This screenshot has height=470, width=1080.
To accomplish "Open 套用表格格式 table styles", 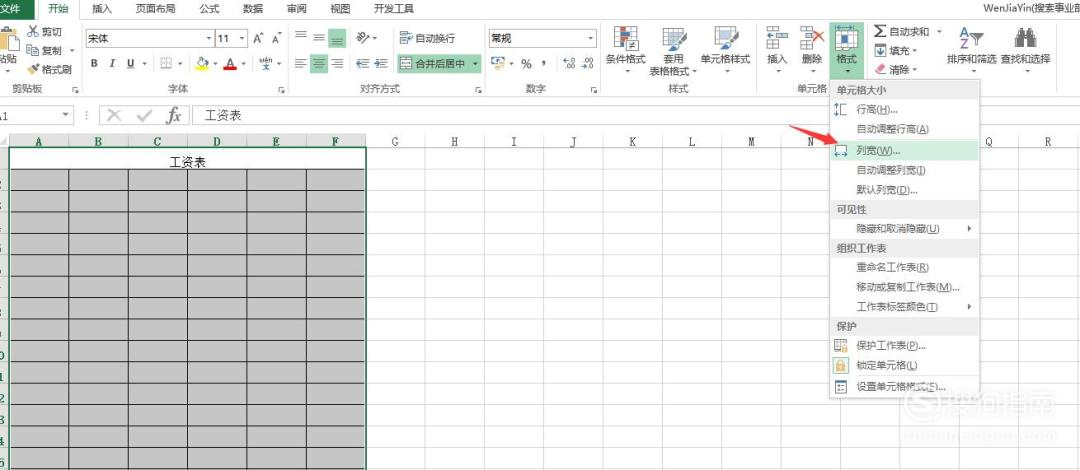I will [674, 51].
